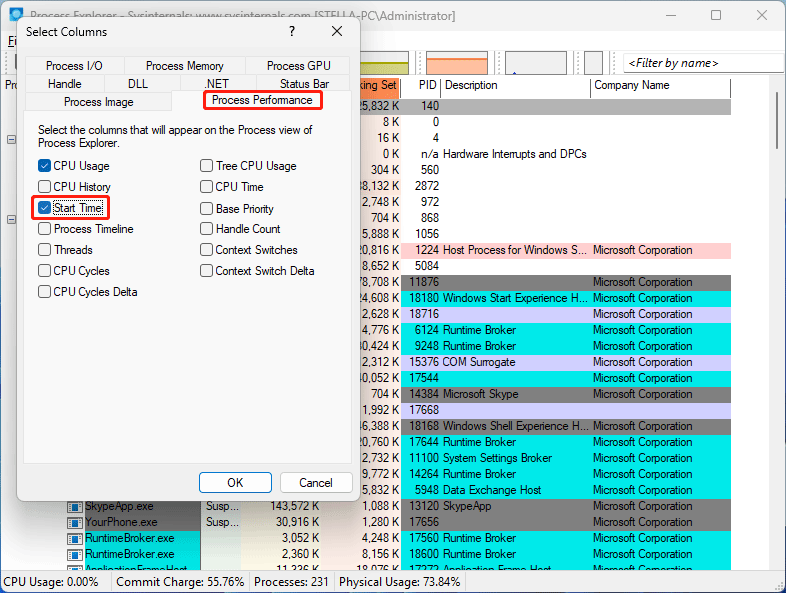Sort by the PID column header

coord(422,86)
